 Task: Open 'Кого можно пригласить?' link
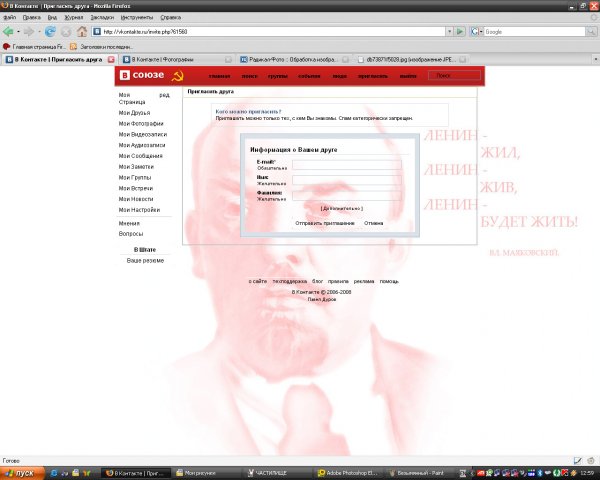coord(248,112)
